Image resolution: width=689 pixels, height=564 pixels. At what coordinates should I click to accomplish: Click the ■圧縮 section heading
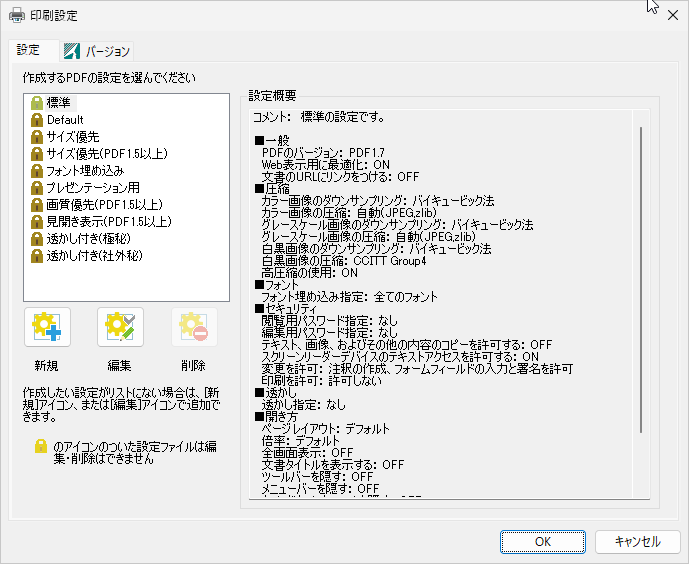(x=272, y=189)
